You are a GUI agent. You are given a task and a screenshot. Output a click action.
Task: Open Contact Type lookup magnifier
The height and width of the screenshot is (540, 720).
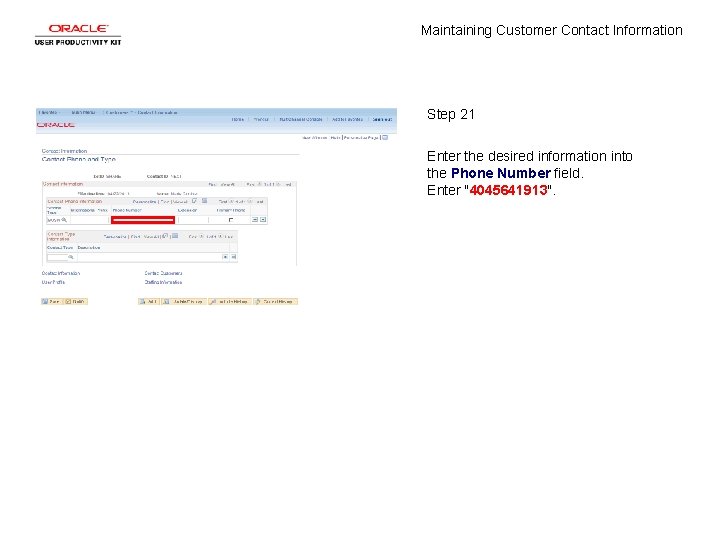[71, 257]
